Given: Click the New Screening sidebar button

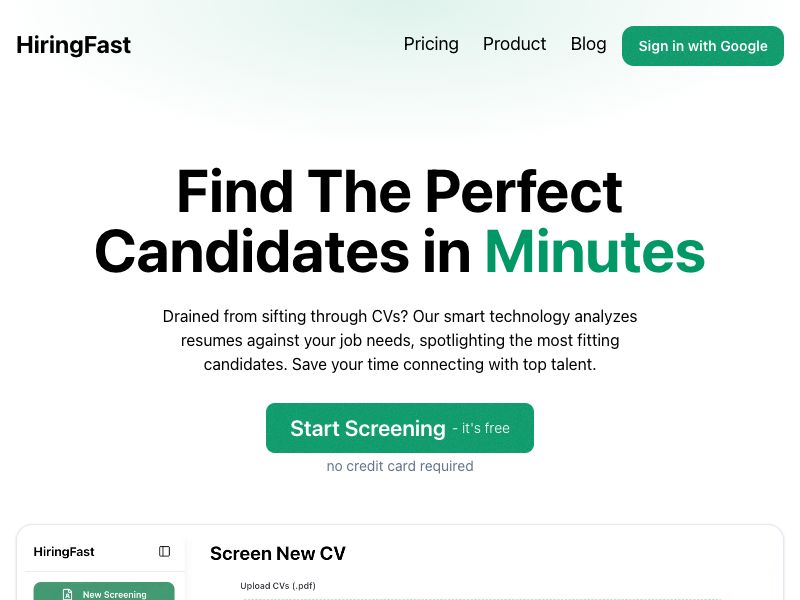Looking at the screenshot, I should coord(104,594).
